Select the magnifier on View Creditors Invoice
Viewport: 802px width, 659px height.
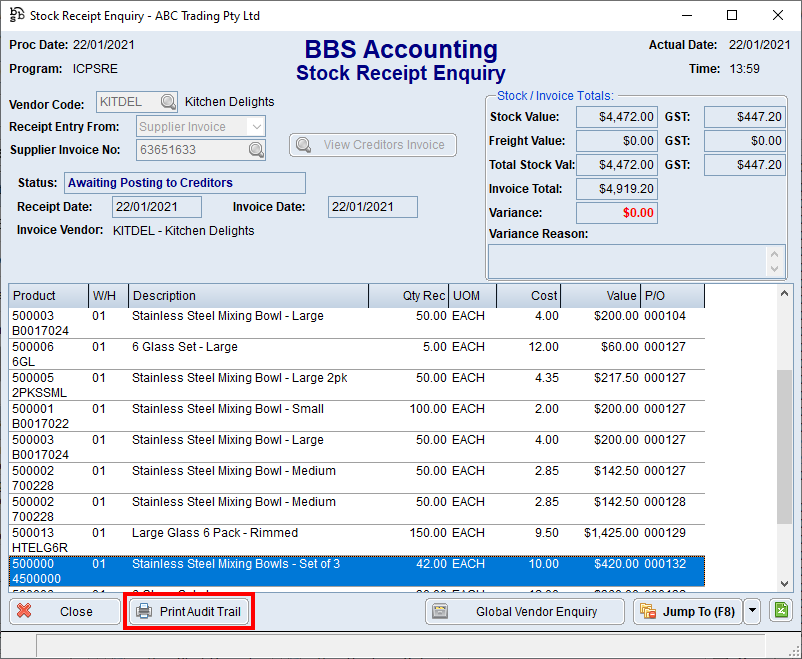coord(301,144)
